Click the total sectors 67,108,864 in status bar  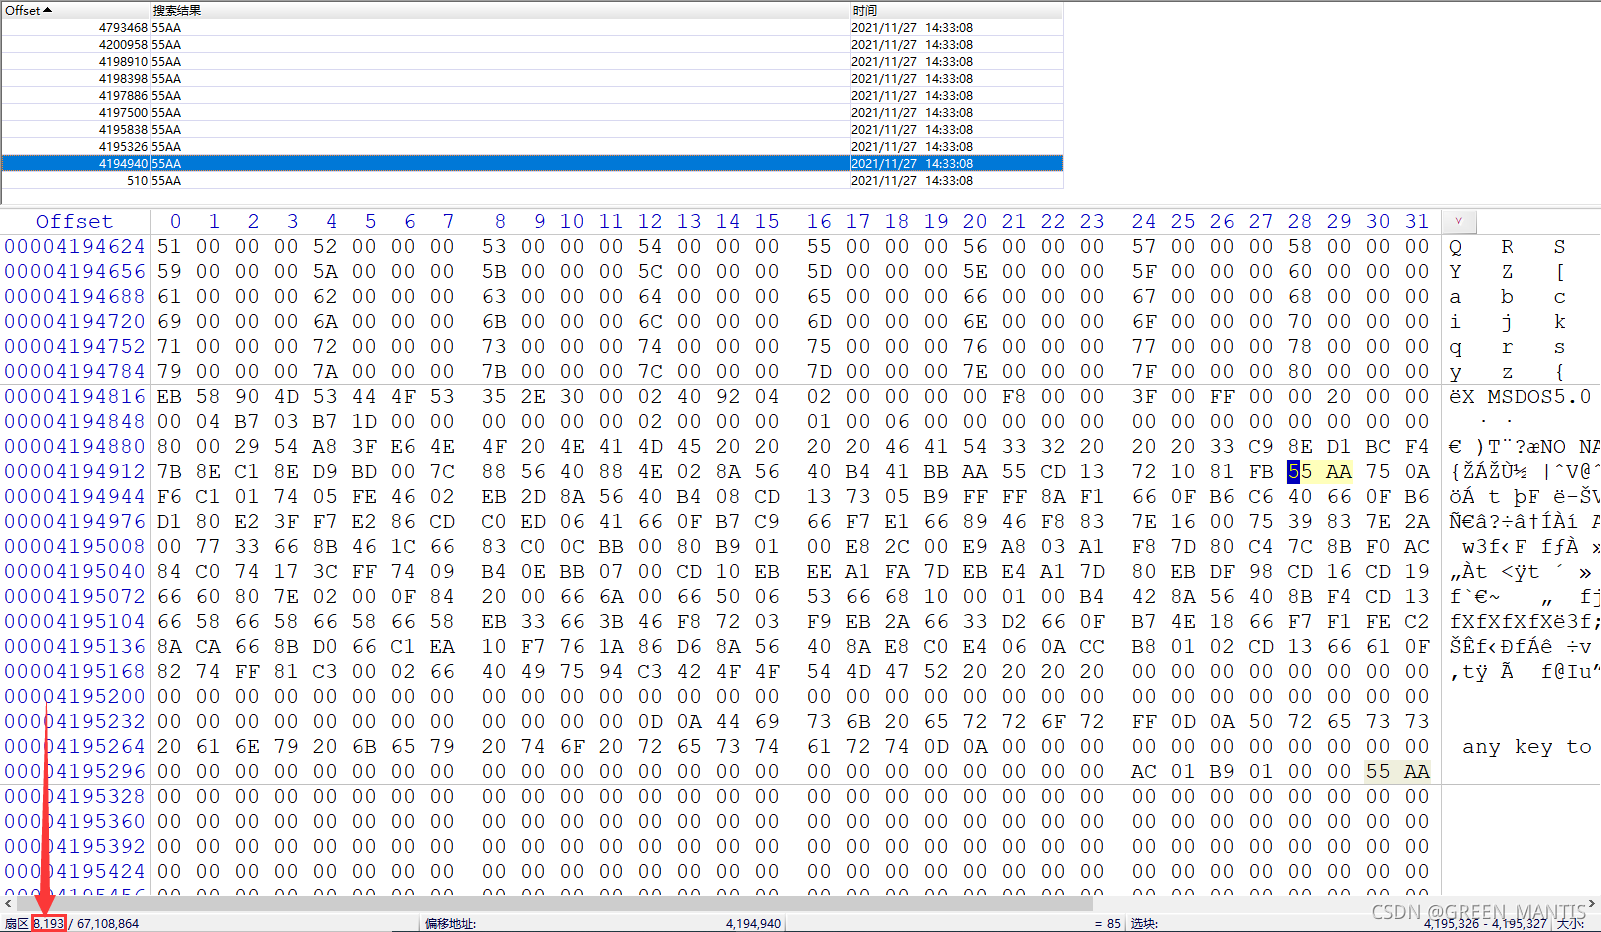tap(108, 923)
